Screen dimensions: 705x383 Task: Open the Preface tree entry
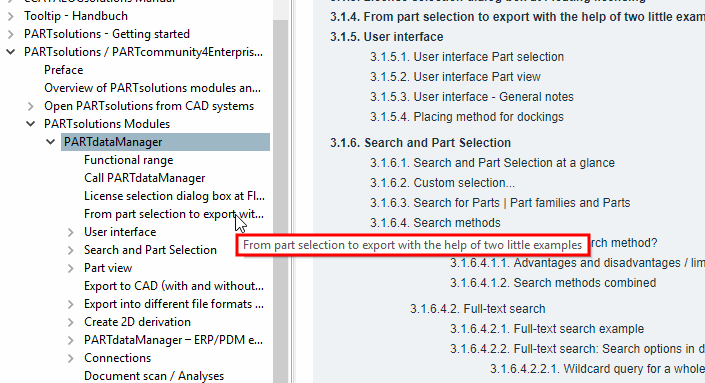pos(63,70)
